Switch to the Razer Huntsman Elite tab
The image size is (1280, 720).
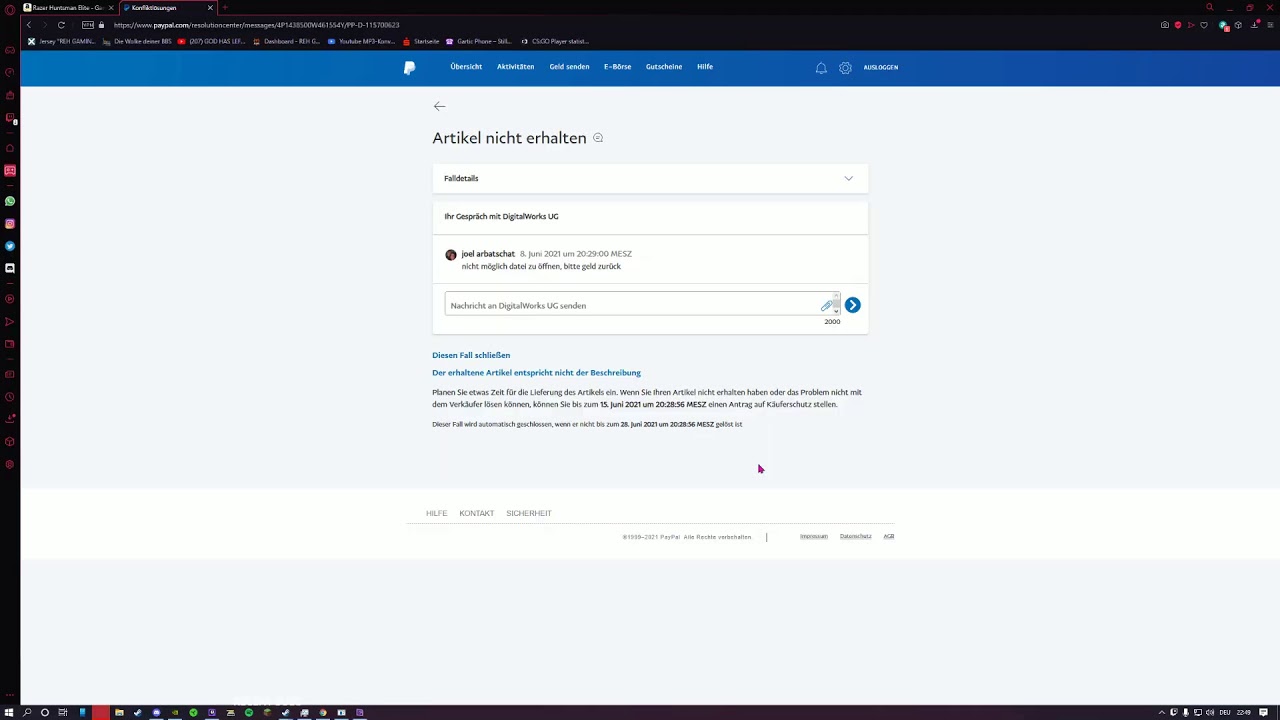pyautogui.click(x=68, y=8)
